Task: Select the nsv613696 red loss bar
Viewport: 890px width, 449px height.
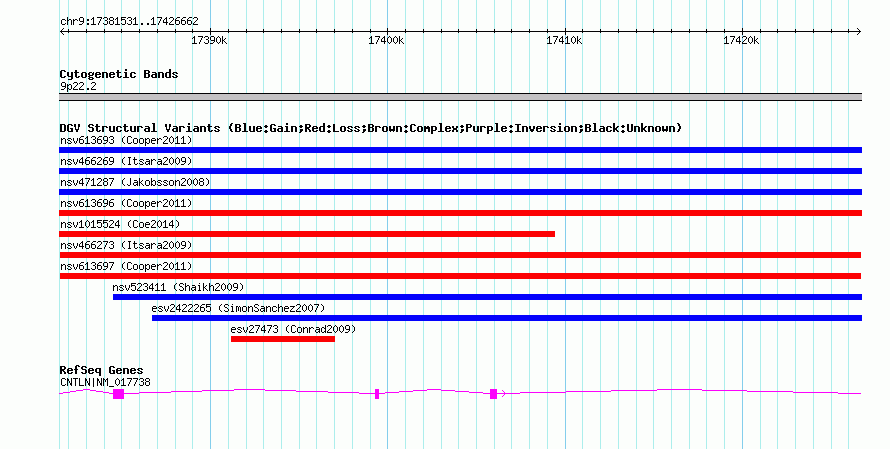Action: [460, 213]
